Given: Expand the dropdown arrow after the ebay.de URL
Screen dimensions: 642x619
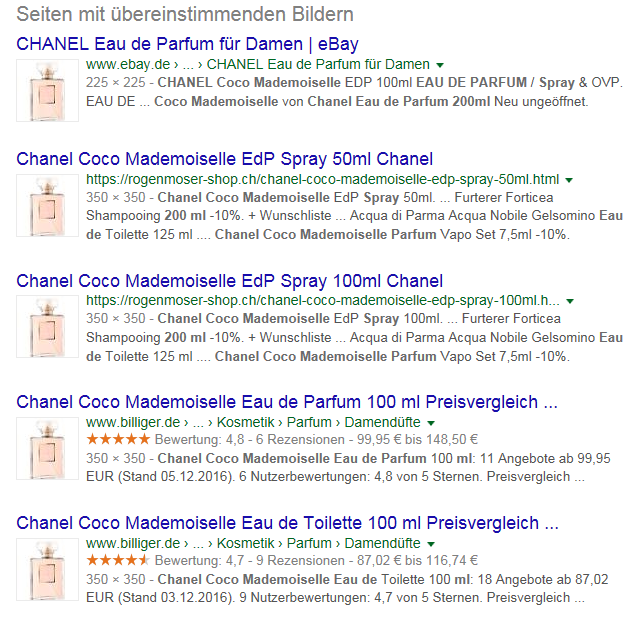Looking at the screenshot, I should point(440,65).
